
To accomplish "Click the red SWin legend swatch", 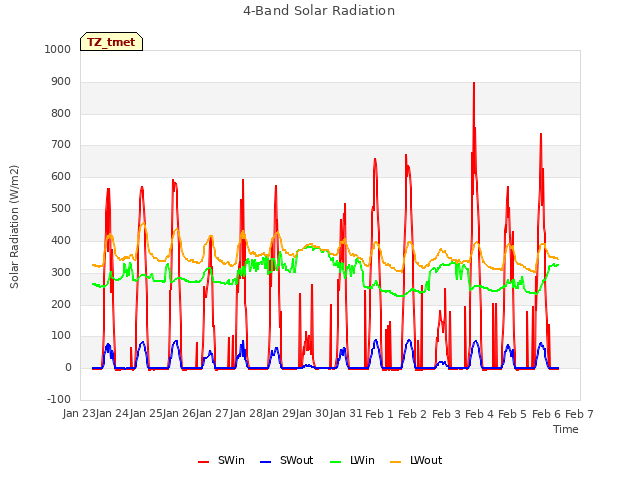I will (x=203, y=462).
